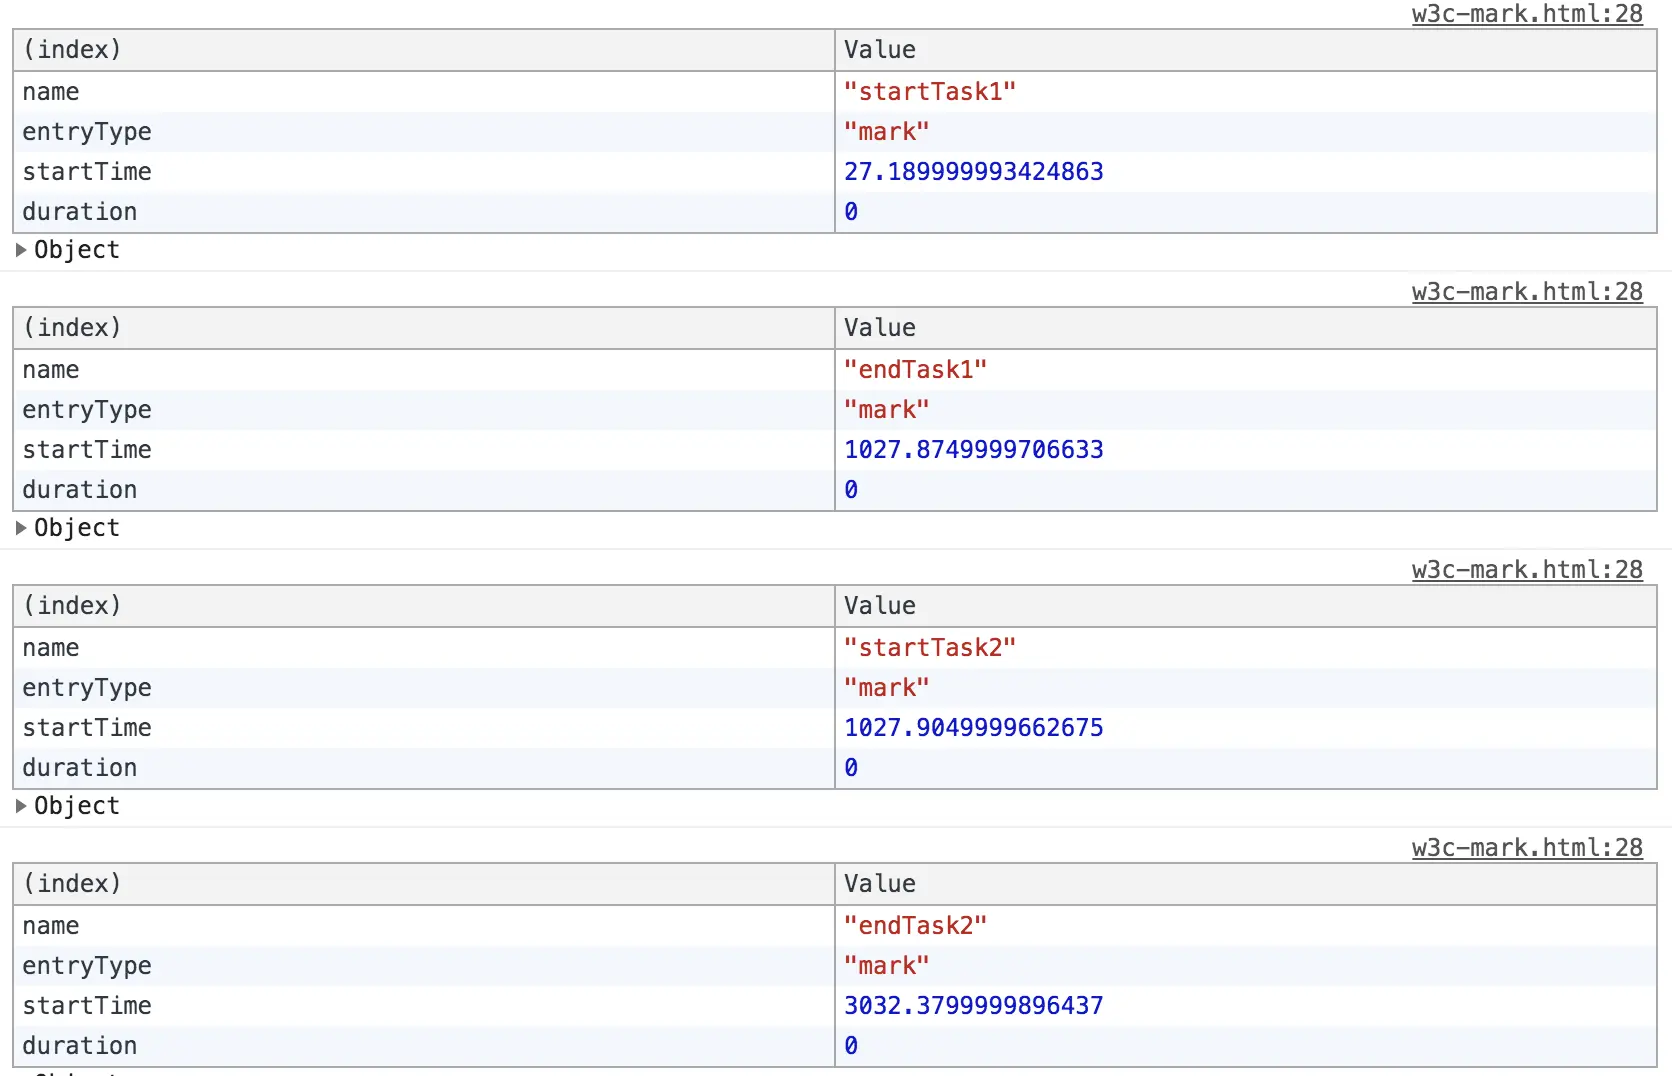Click the (index) header in the startTask2 table
This screenshot has width=1672, height=1076.
coord(72,606)
